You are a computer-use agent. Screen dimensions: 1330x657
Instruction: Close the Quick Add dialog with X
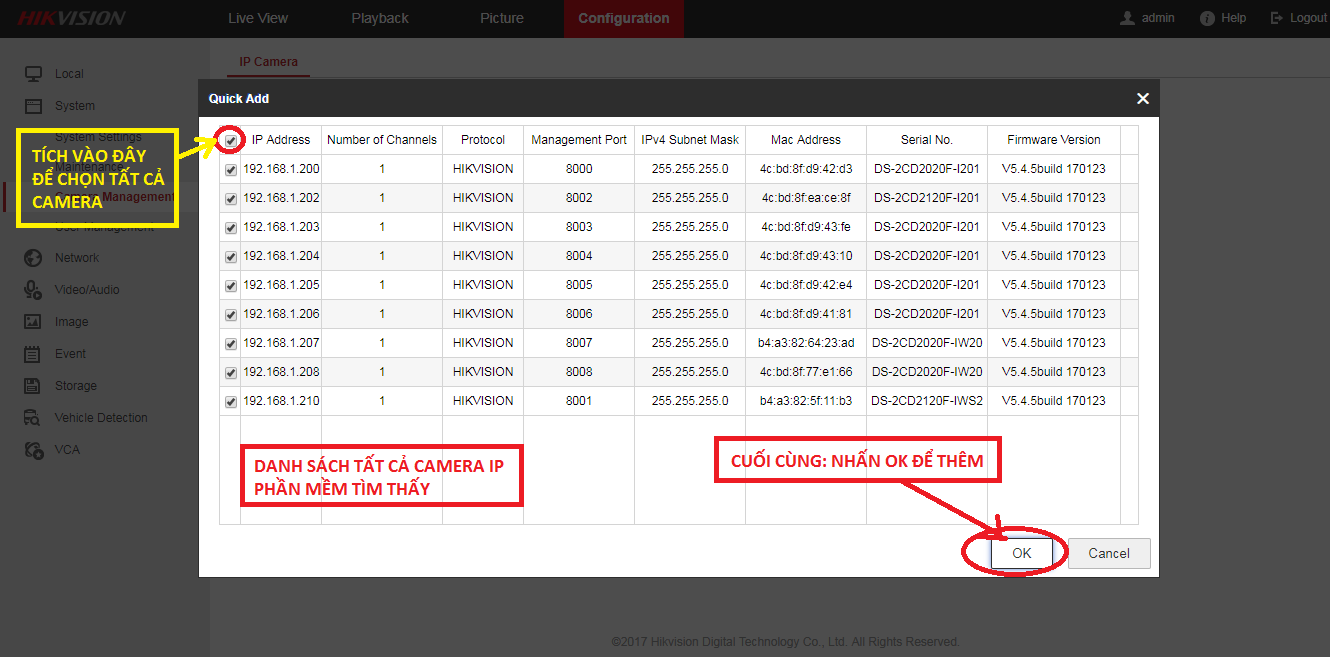pyautogui.click(x=1143, y=98)
